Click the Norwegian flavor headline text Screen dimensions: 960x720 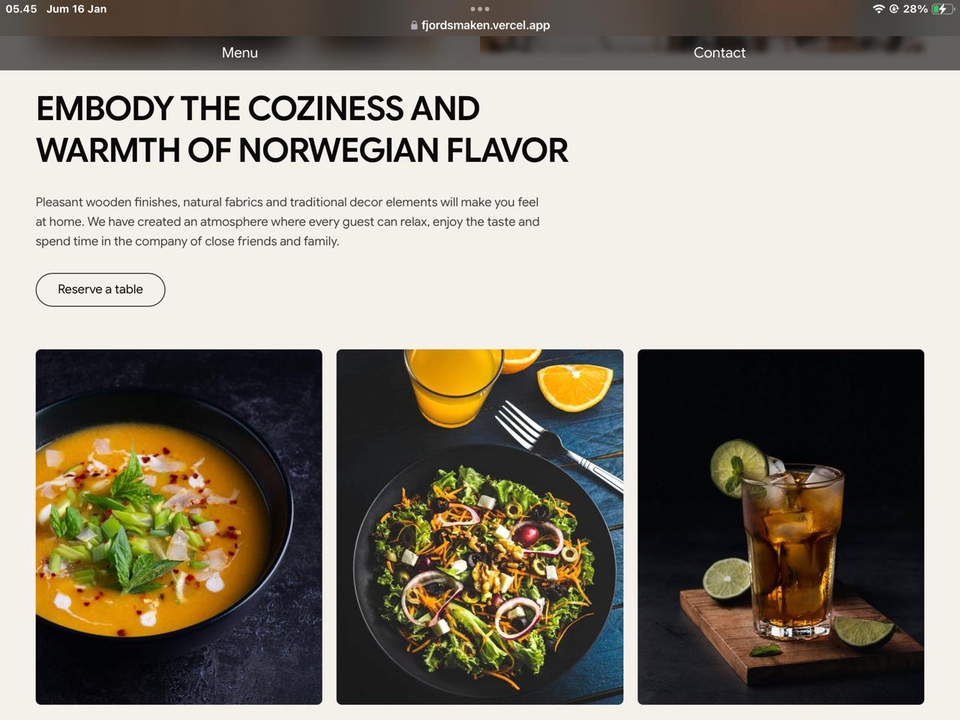302,129
